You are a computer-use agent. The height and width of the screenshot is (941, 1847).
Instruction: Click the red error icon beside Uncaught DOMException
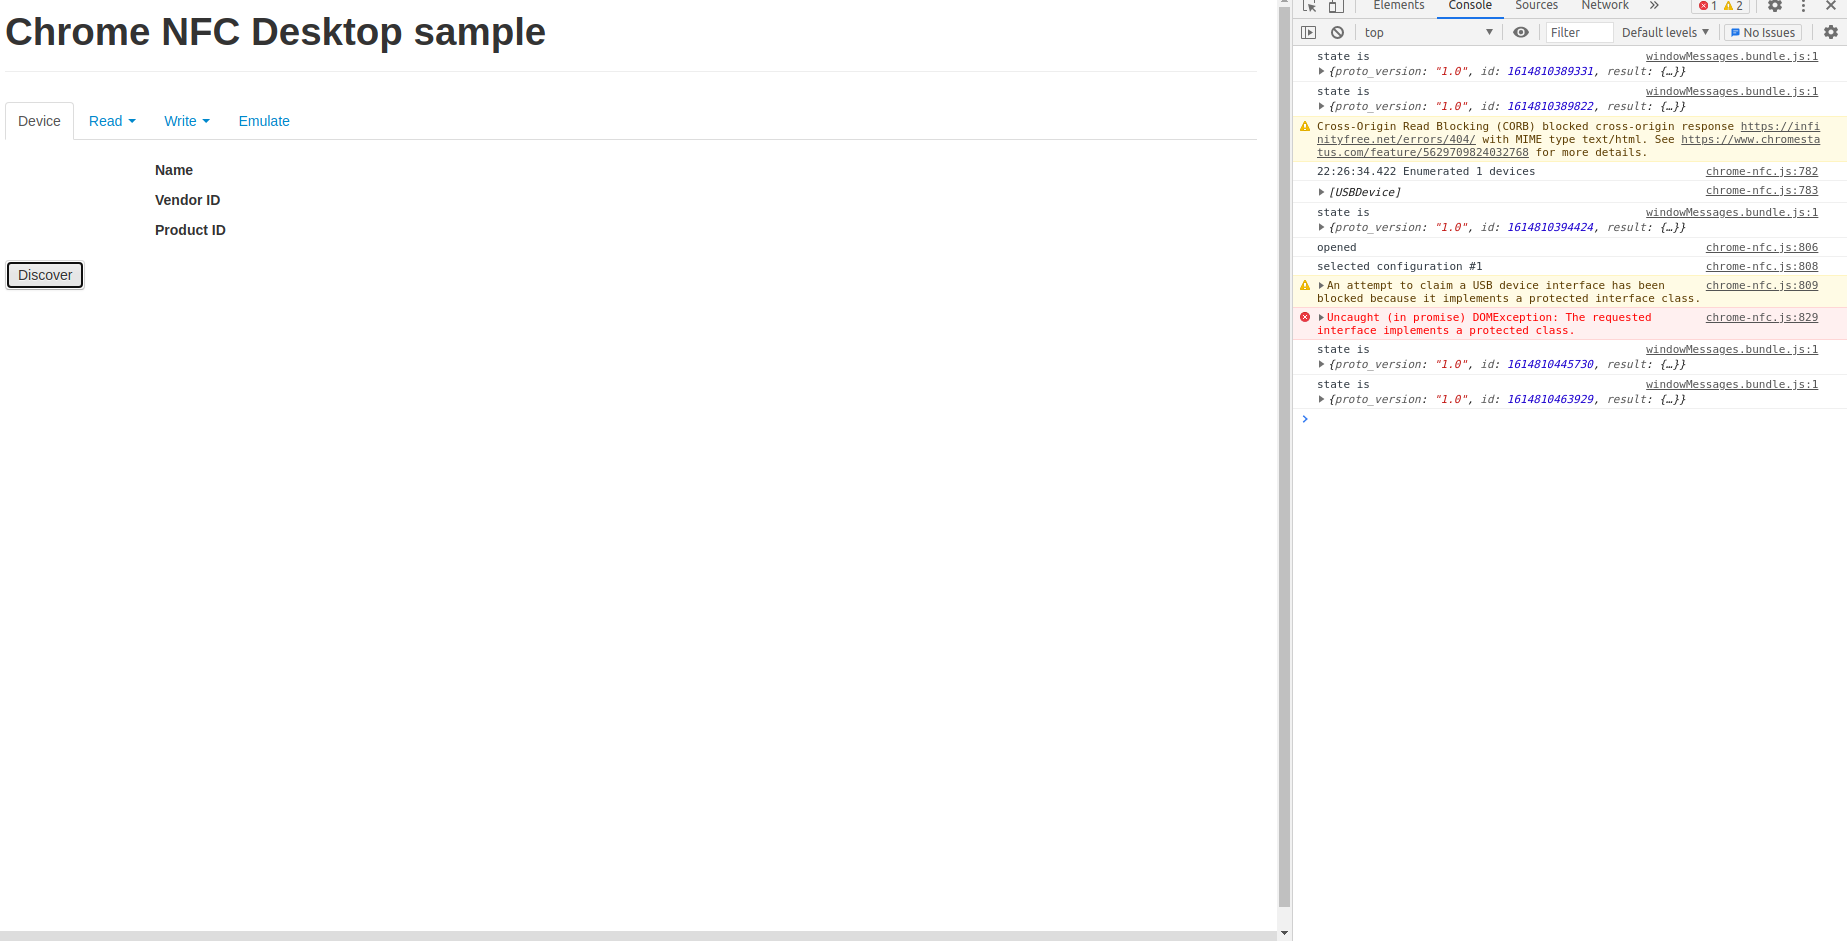coord(1305,318)
